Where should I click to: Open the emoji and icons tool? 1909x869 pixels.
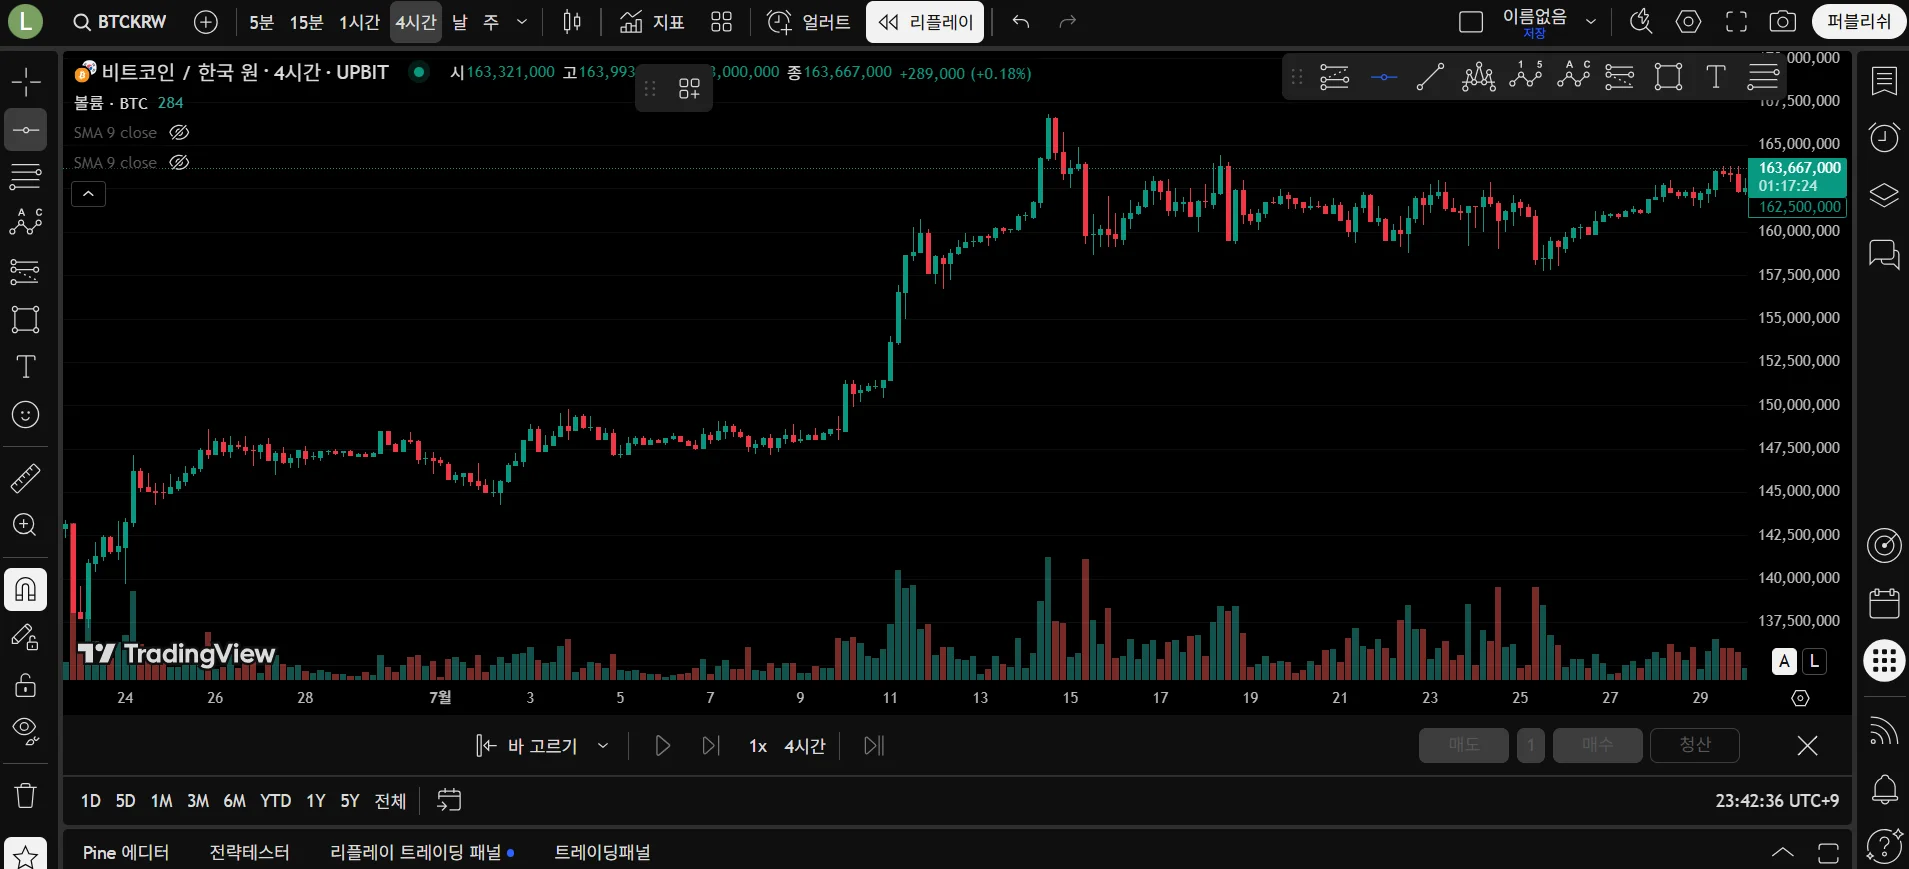(x=25, y=415)
